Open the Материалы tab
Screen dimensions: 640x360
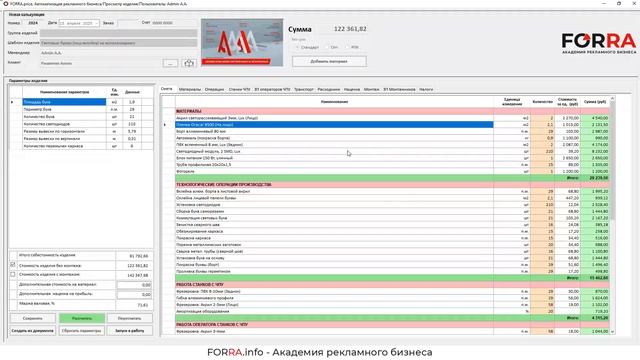[190, 89]
